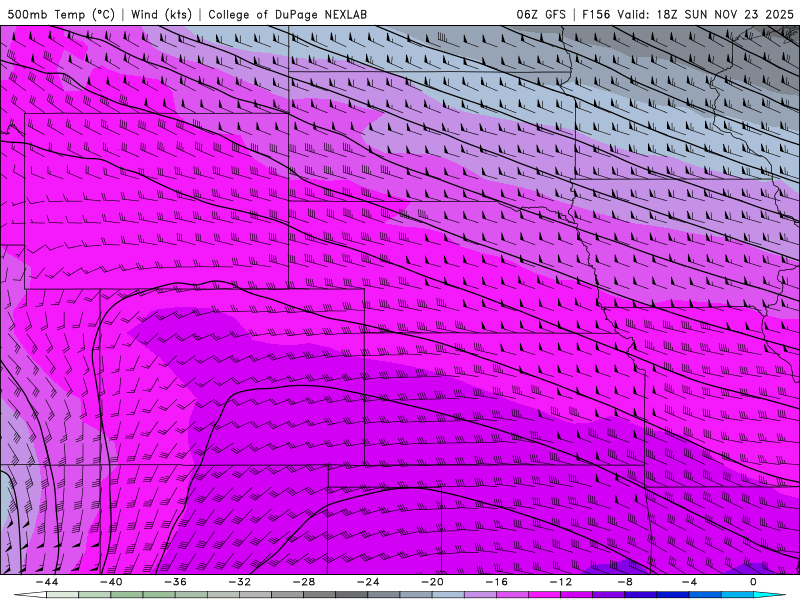Image resolution: width=800 pixels, height=600 pixels.
Task: Select the -4 legend label
Action: click(x=689, y=582)
